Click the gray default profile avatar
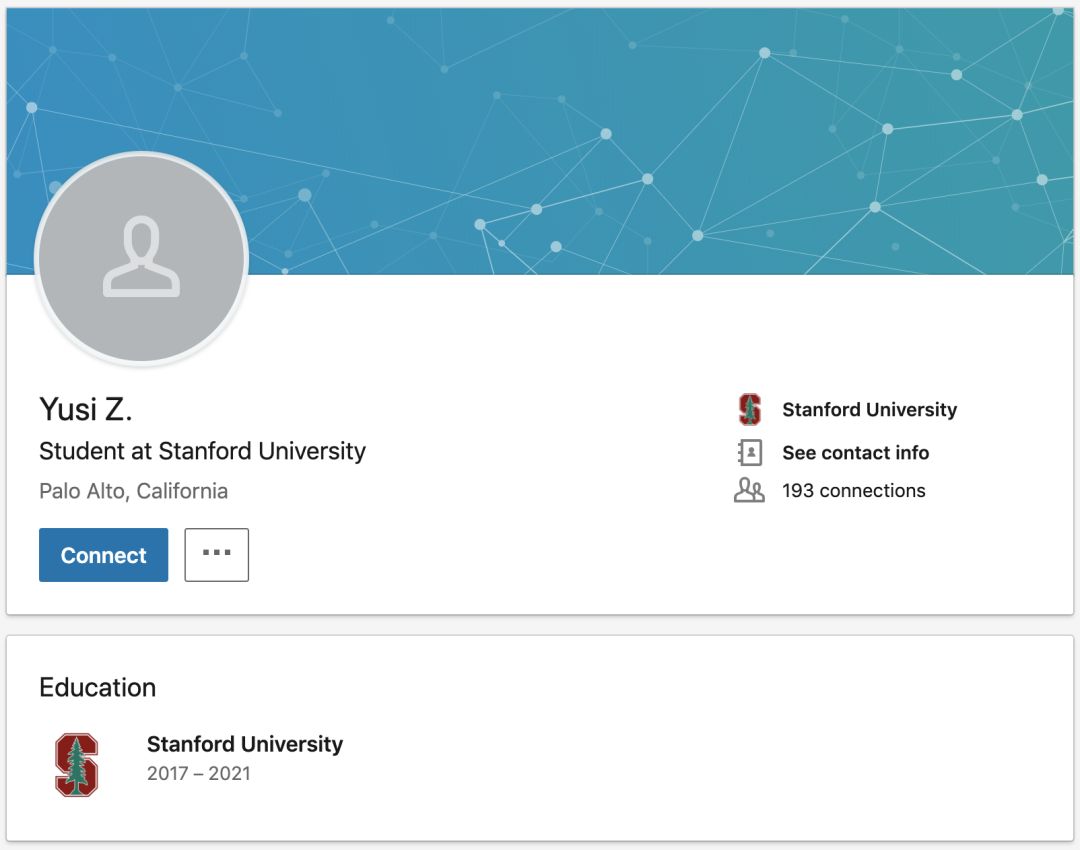1080x850 pixels. pyautogui.click(x=141, y=258)
